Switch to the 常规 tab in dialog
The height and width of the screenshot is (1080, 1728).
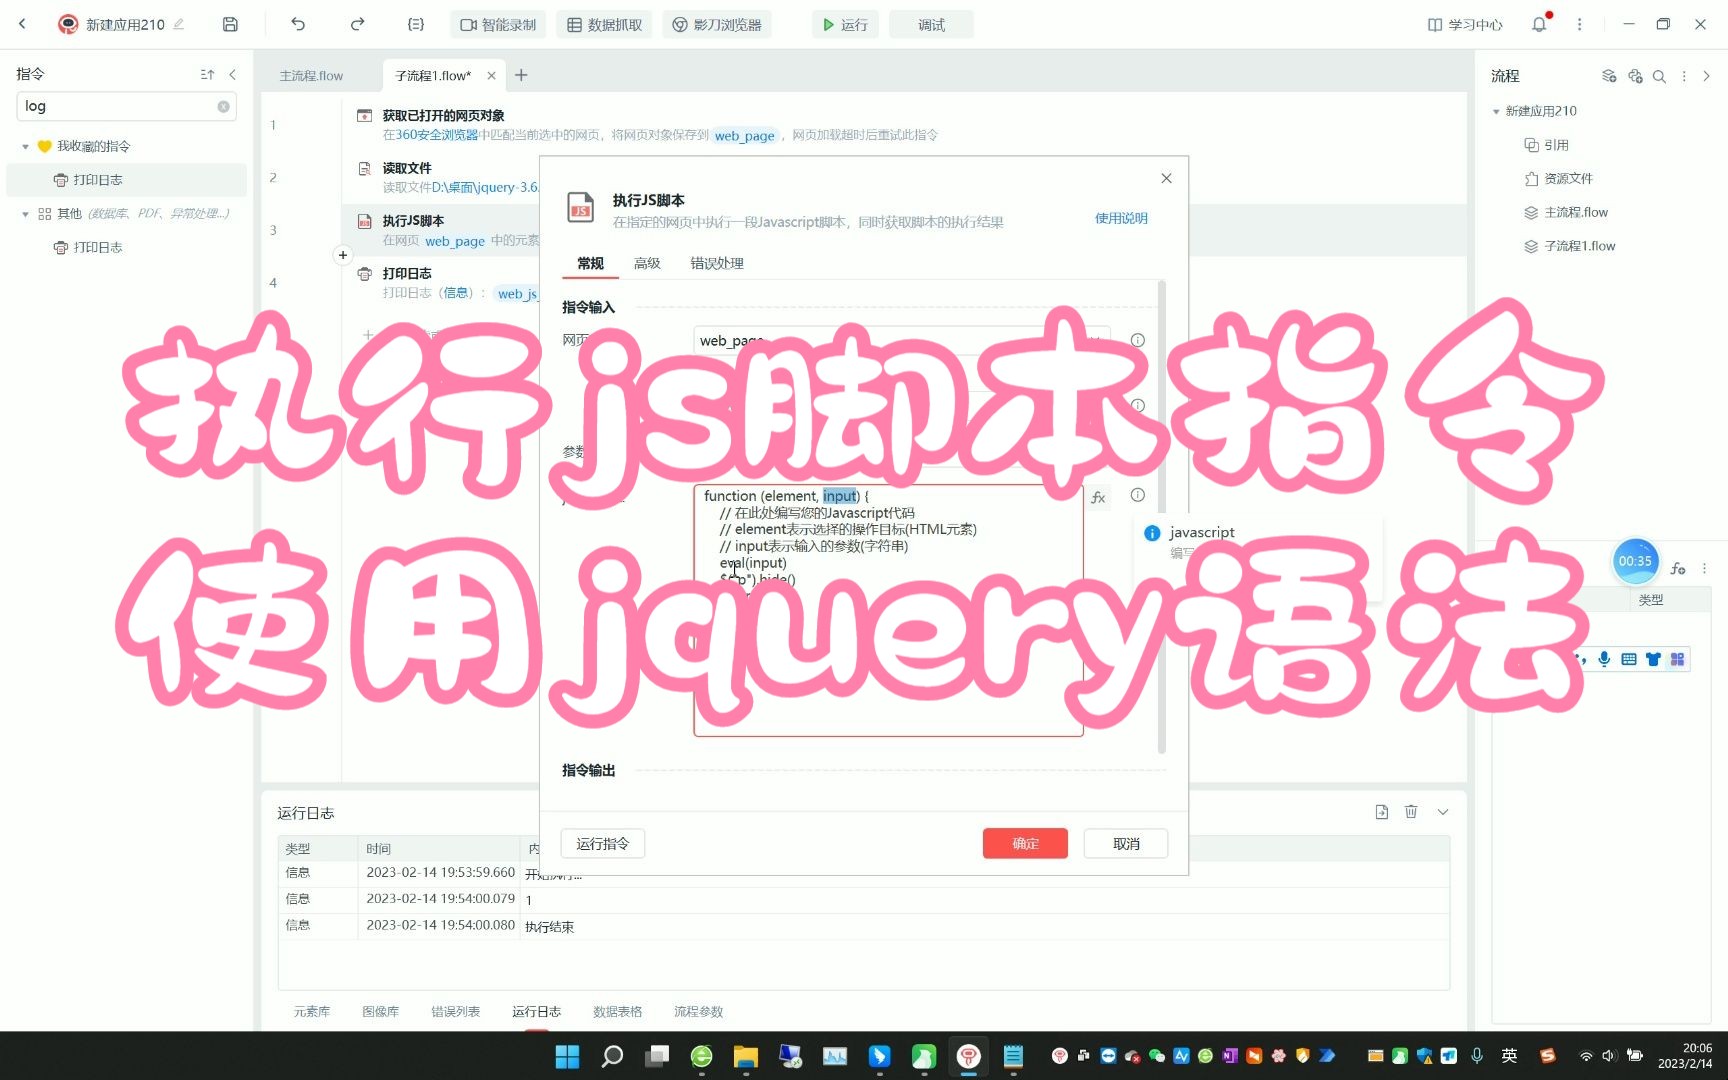tap(590, 263)
